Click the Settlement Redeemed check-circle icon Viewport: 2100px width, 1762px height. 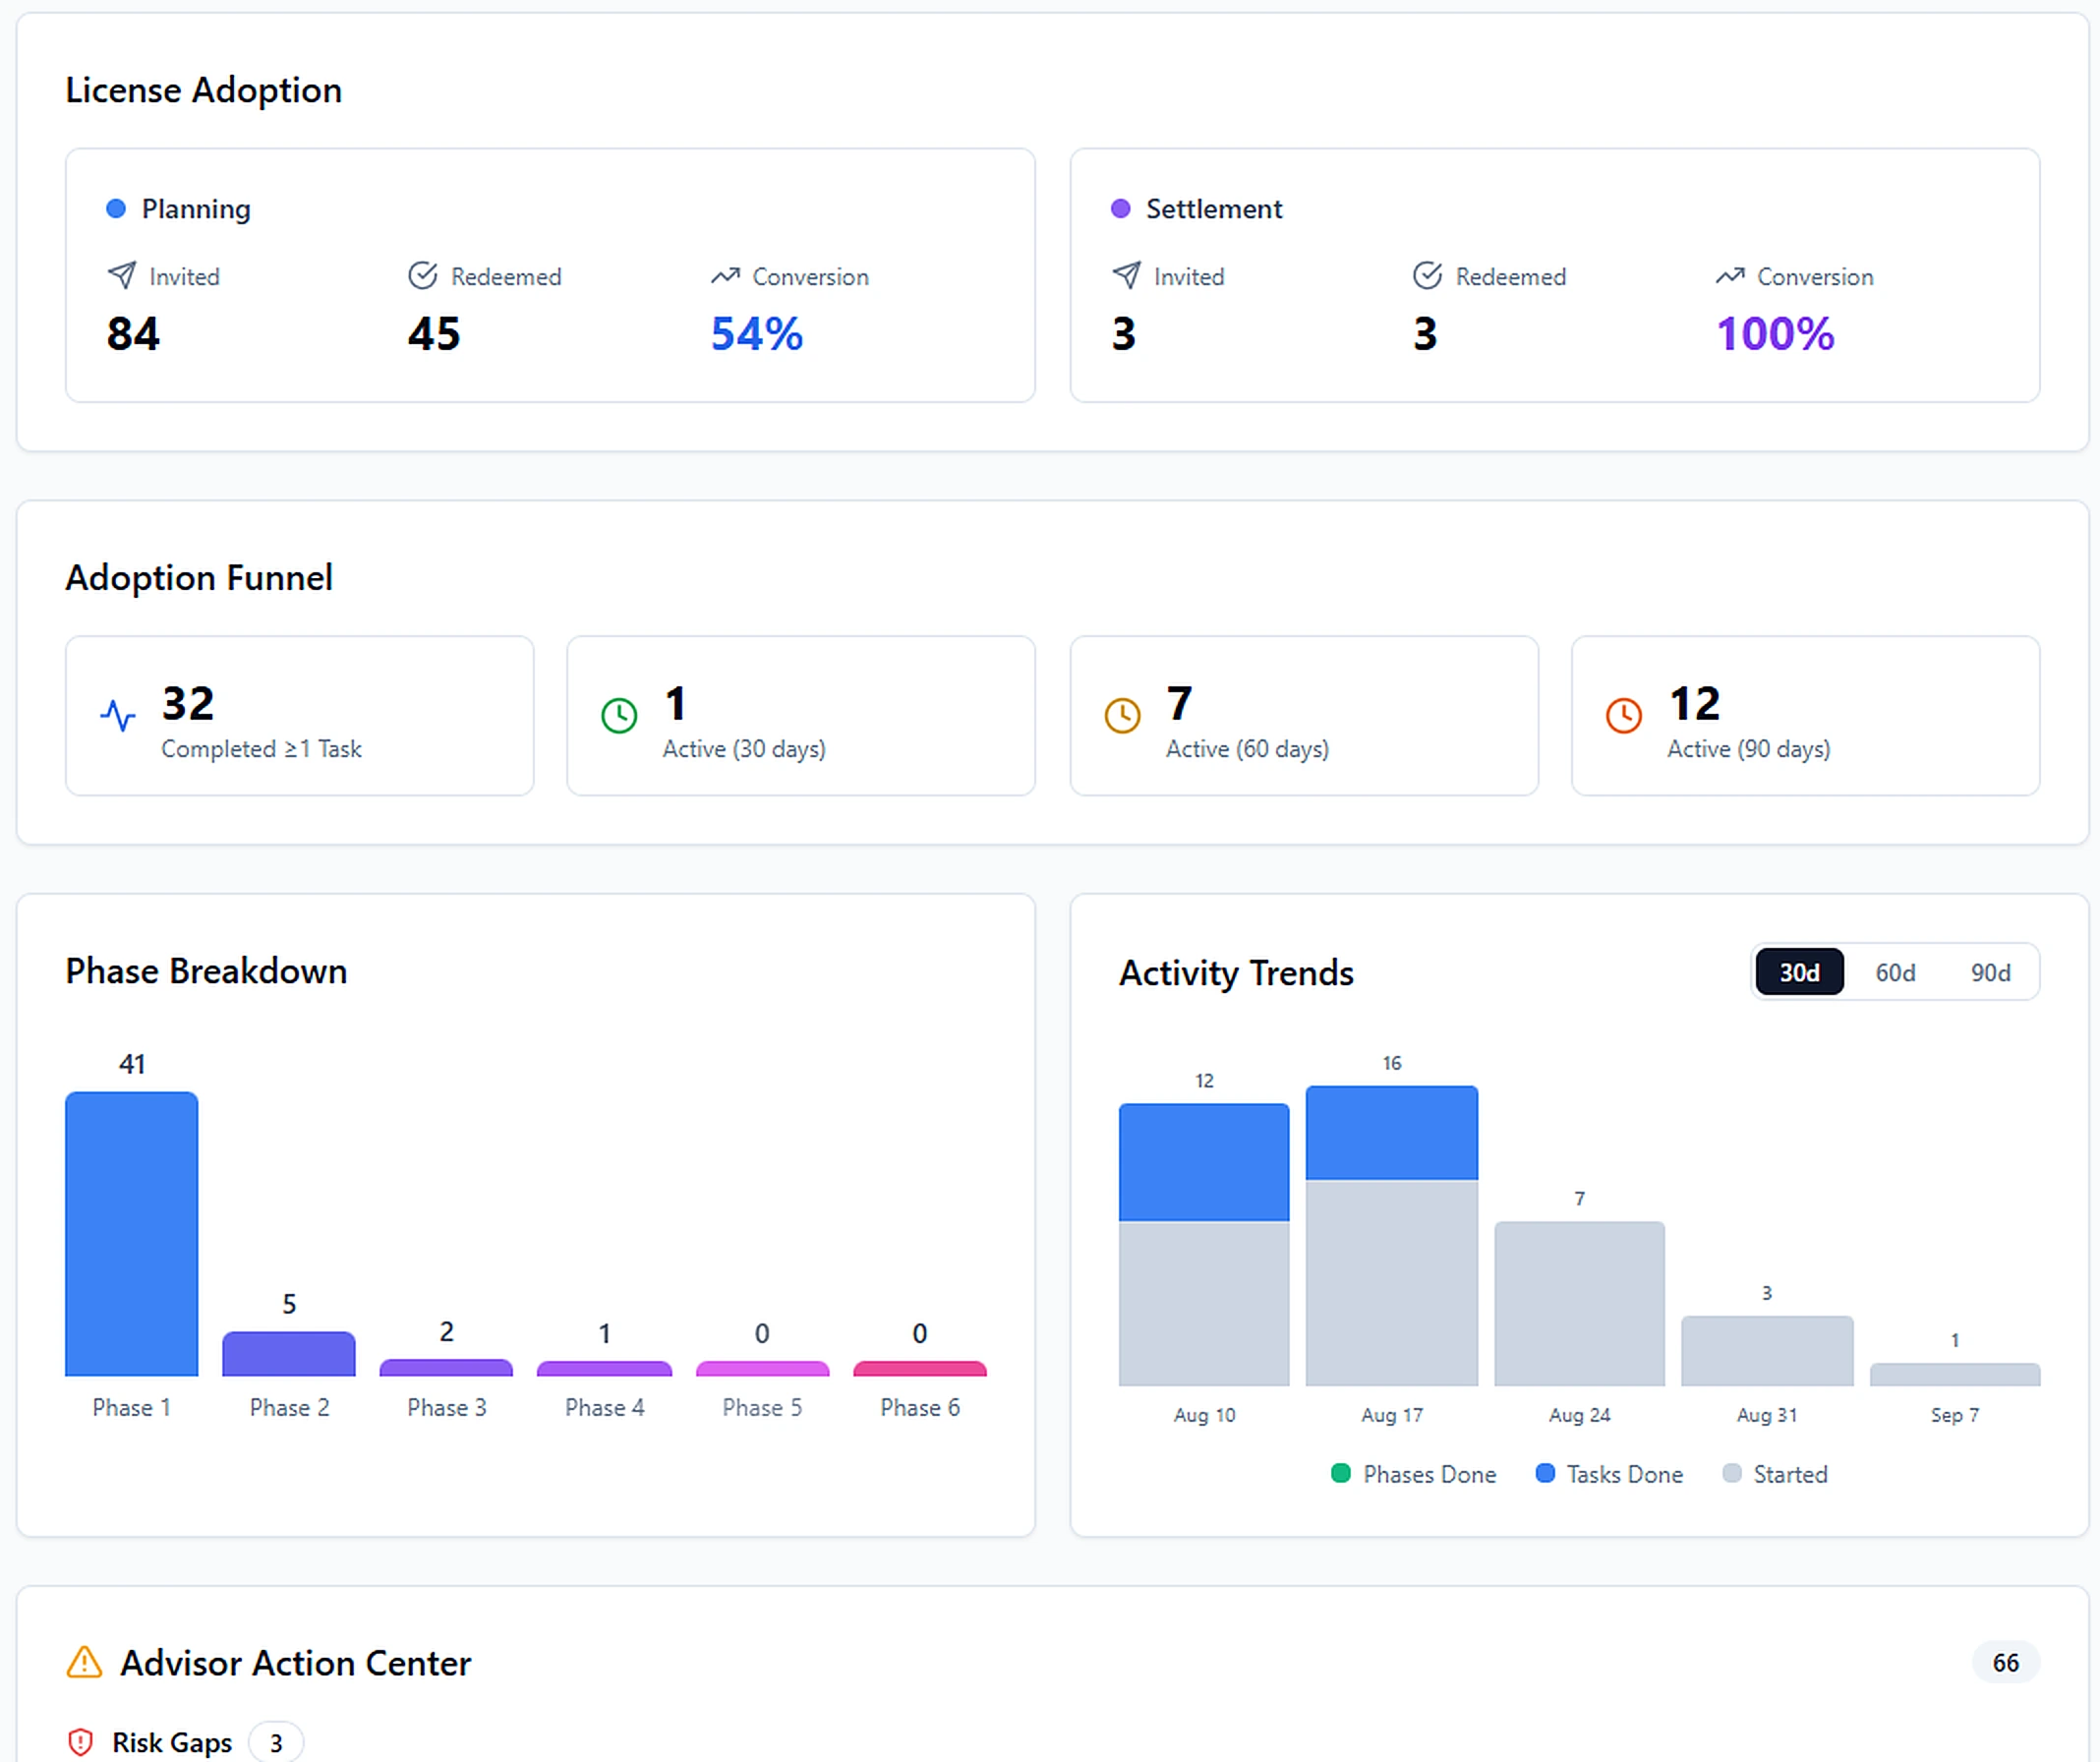coord(1427,275)
